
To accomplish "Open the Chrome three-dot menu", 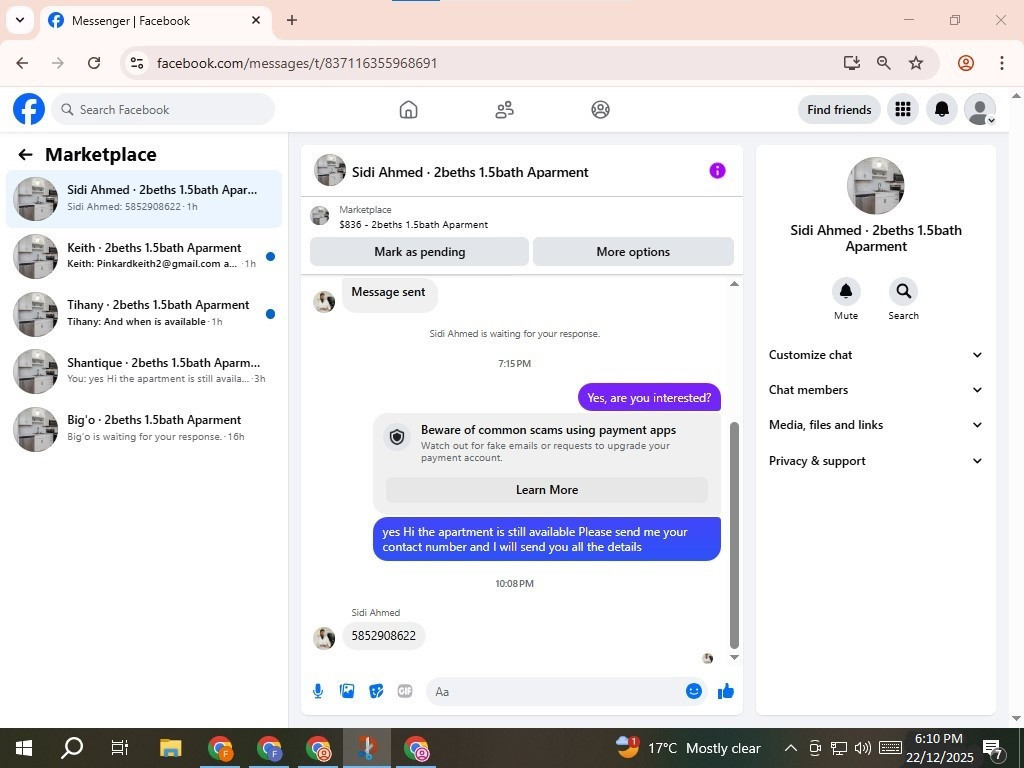I will coord(1001,63).
